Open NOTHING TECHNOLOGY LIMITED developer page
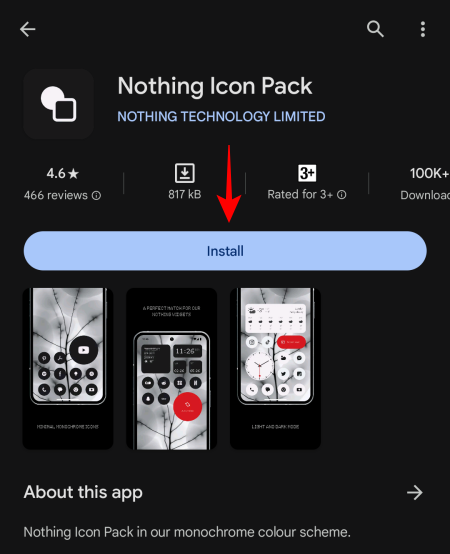 [x=221, y=117]
